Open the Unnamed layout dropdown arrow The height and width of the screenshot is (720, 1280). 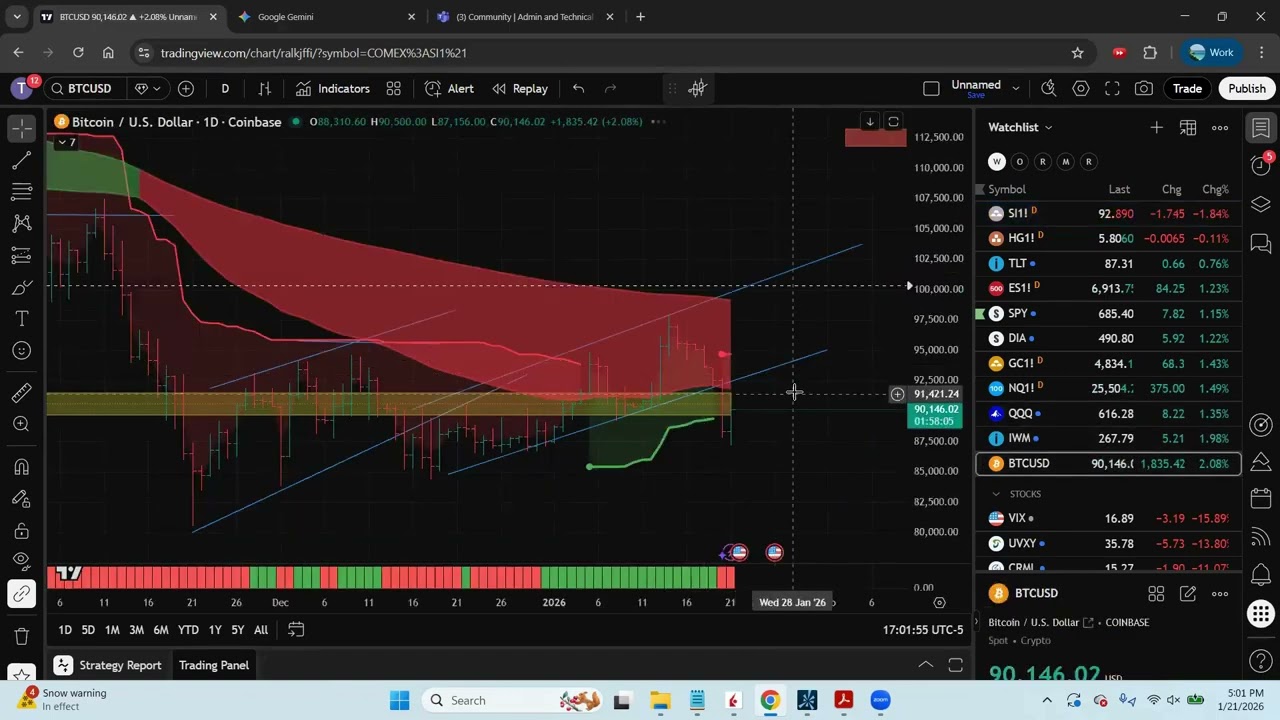tap(1016, 89)
